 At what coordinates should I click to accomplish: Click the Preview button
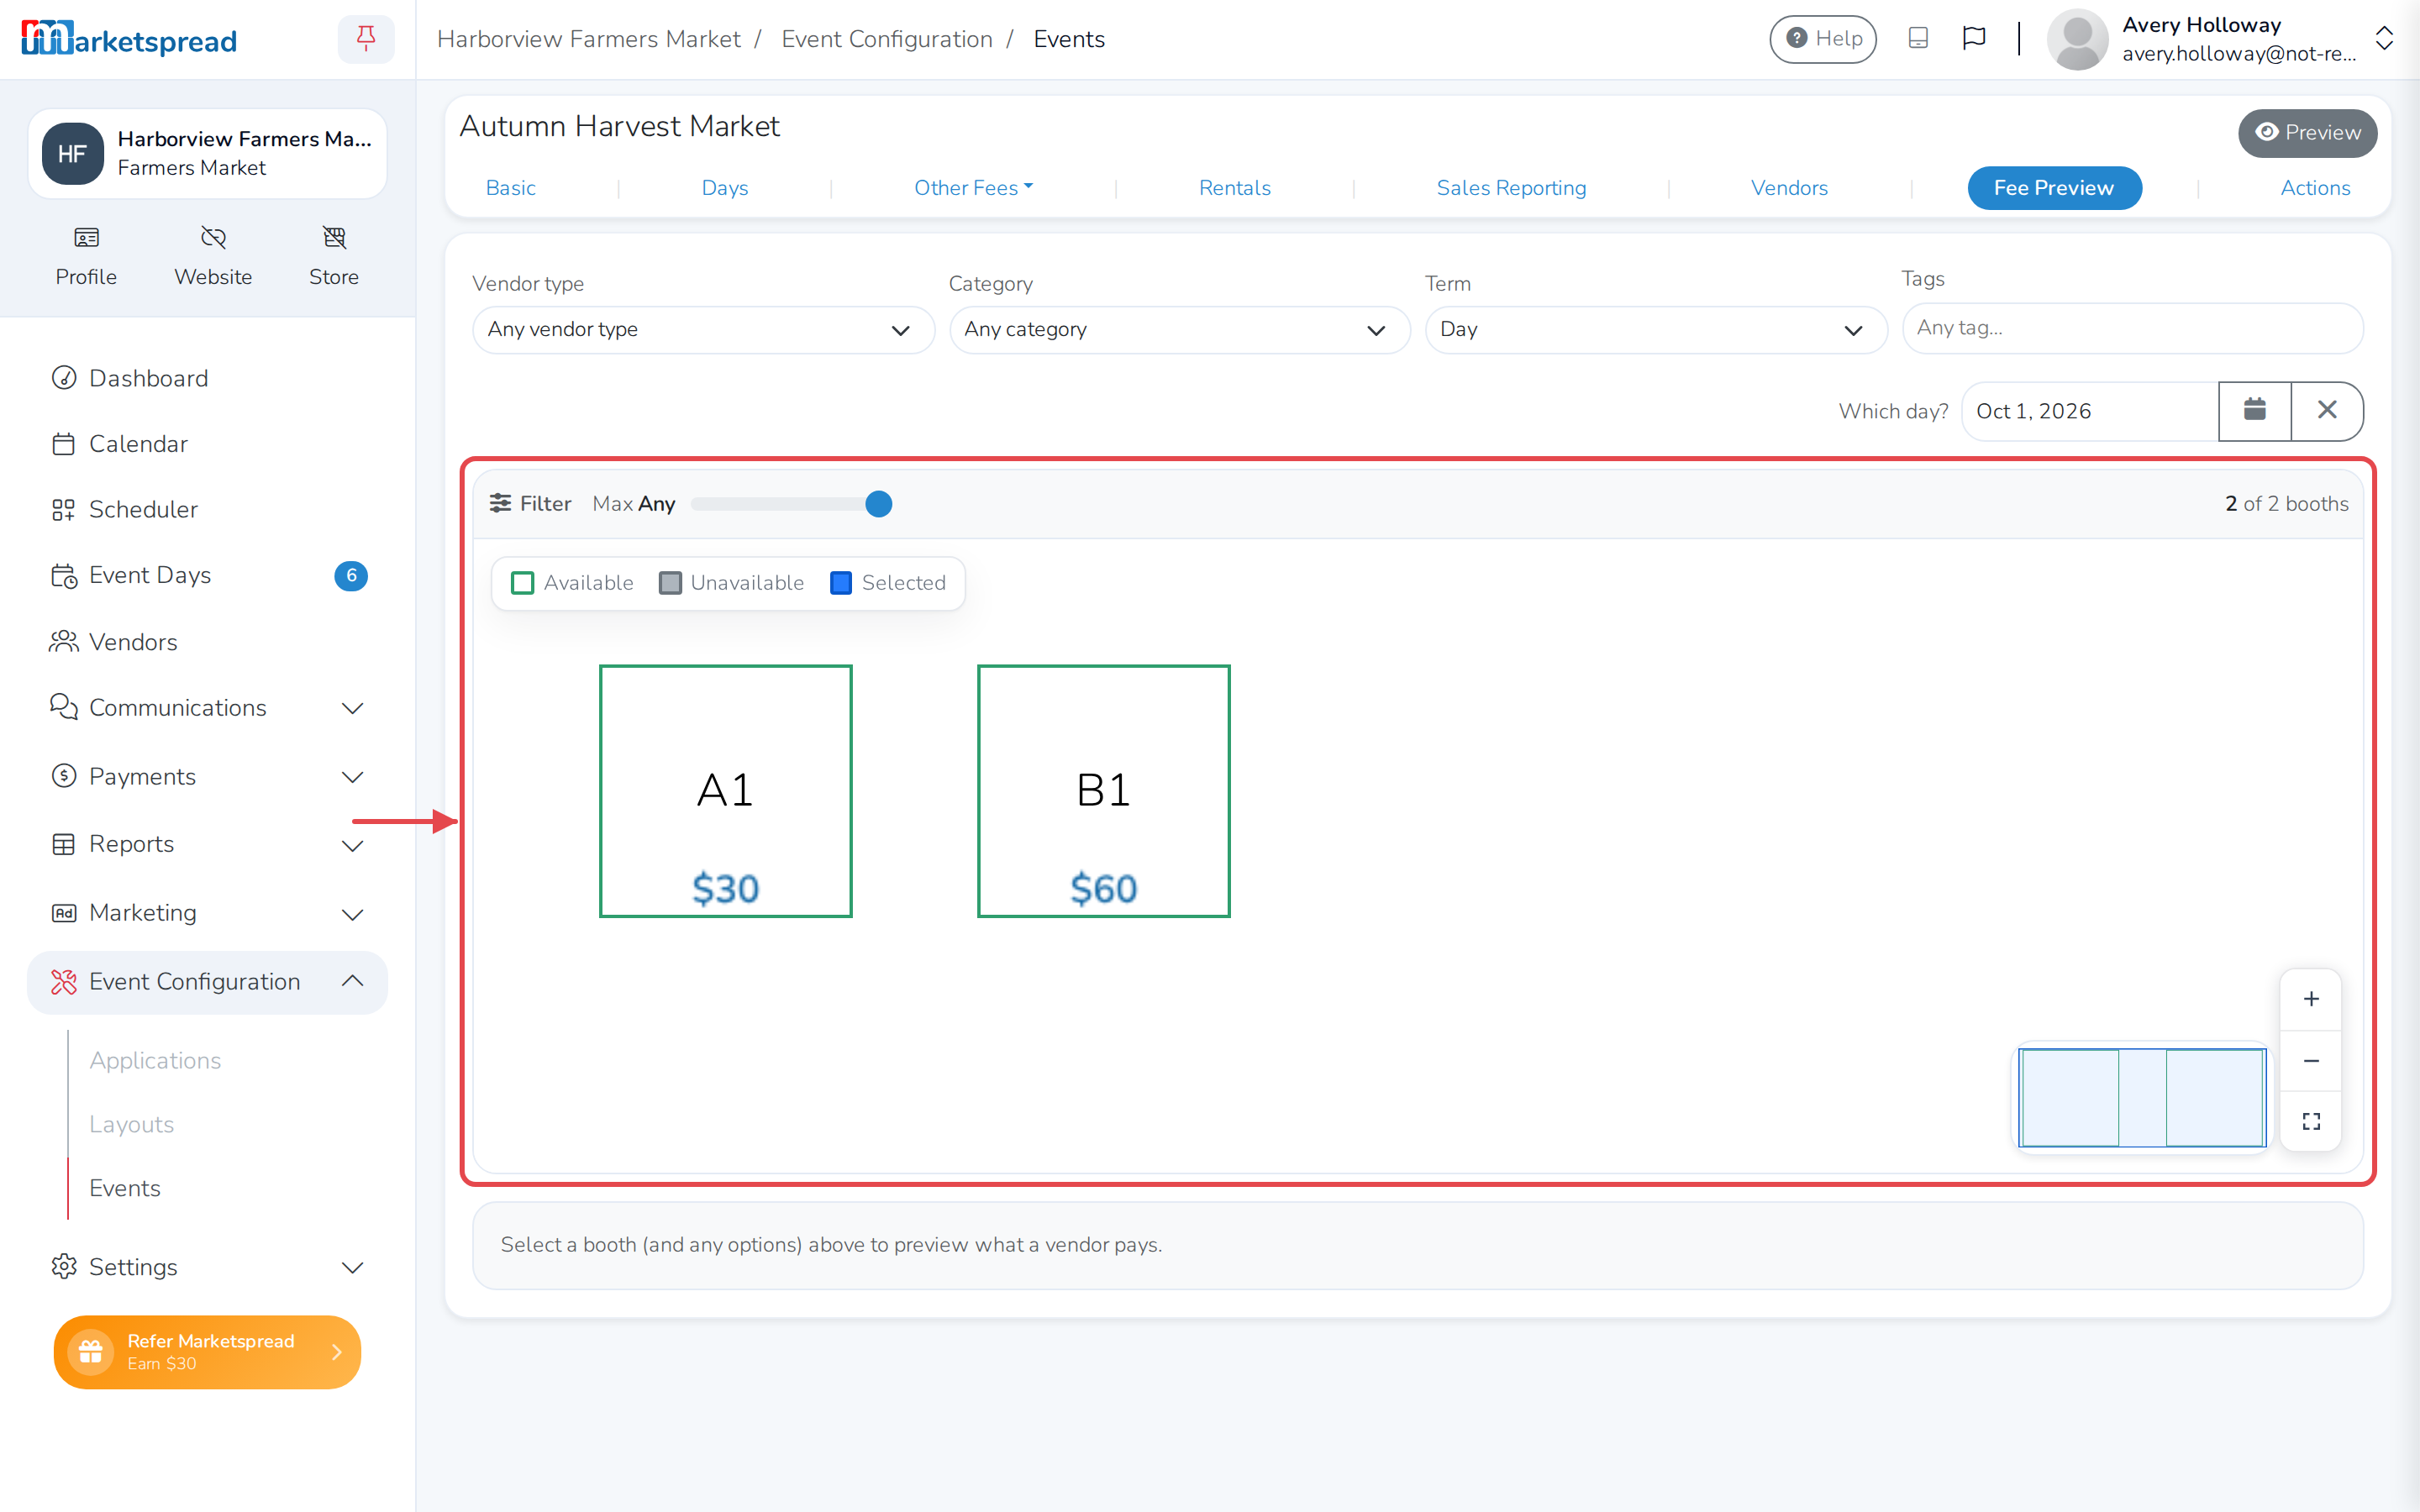(2307, 133)
